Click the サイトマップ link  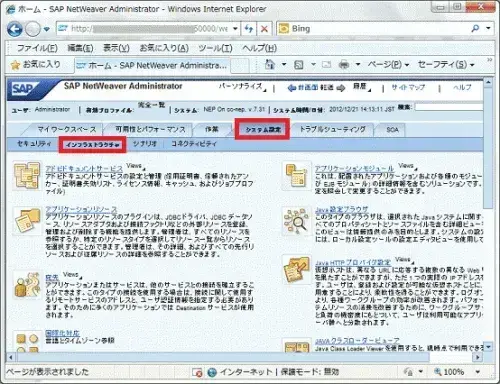(x=408, y=87)
